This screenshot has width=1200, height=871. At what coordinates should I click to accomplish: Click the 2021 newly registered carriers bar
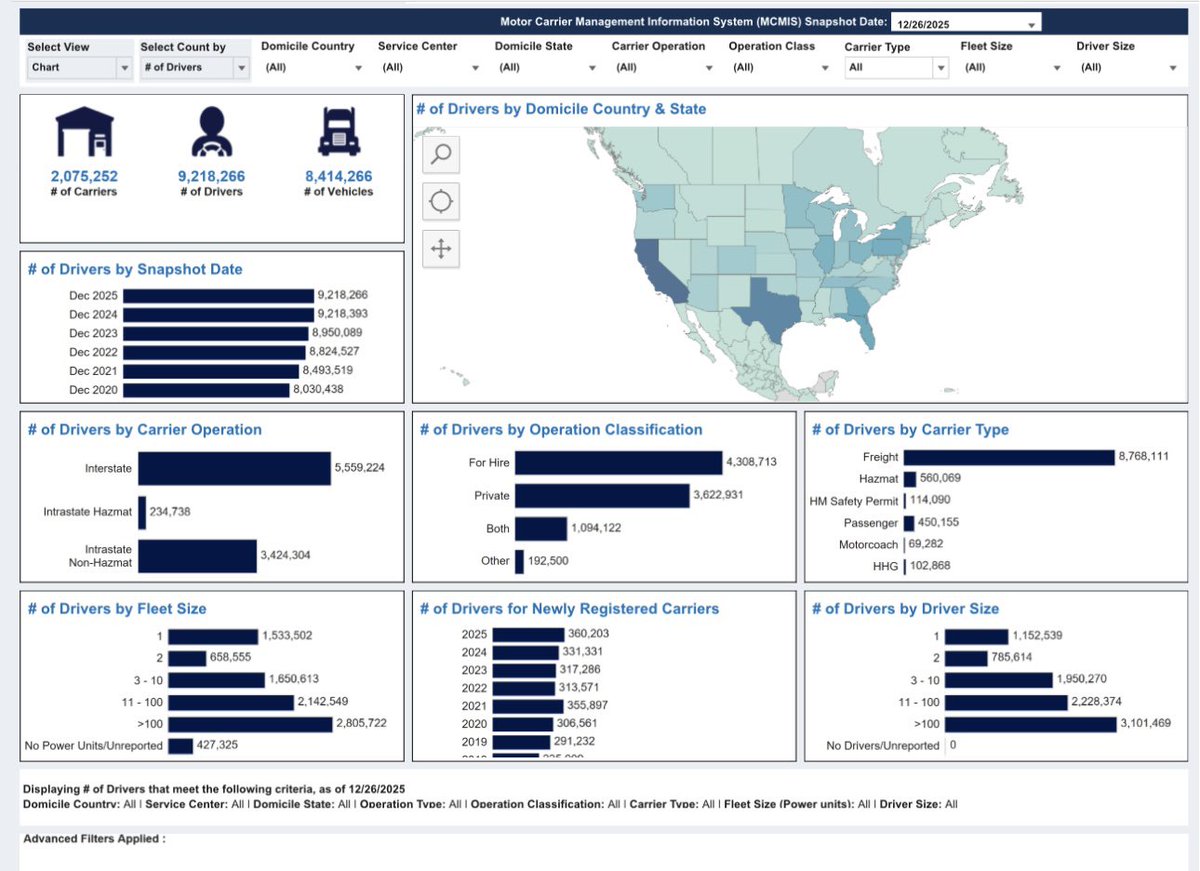point(528,706)
